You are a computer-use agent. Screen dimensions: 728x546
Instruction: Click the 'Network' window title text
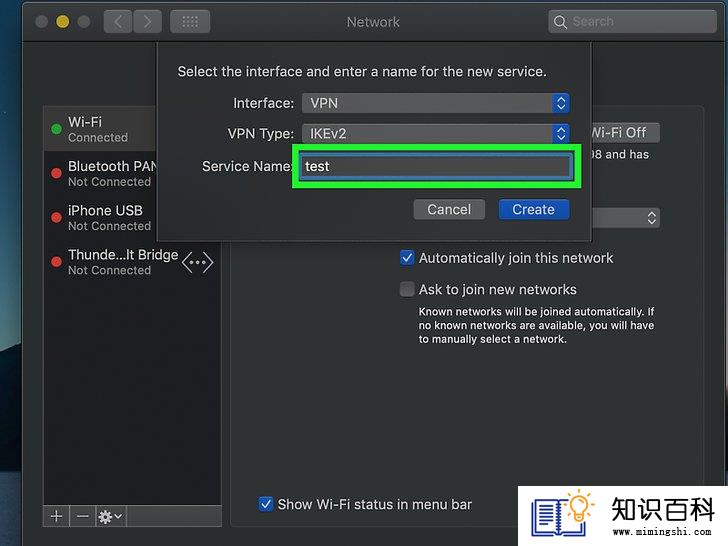(x=373, y=22)
